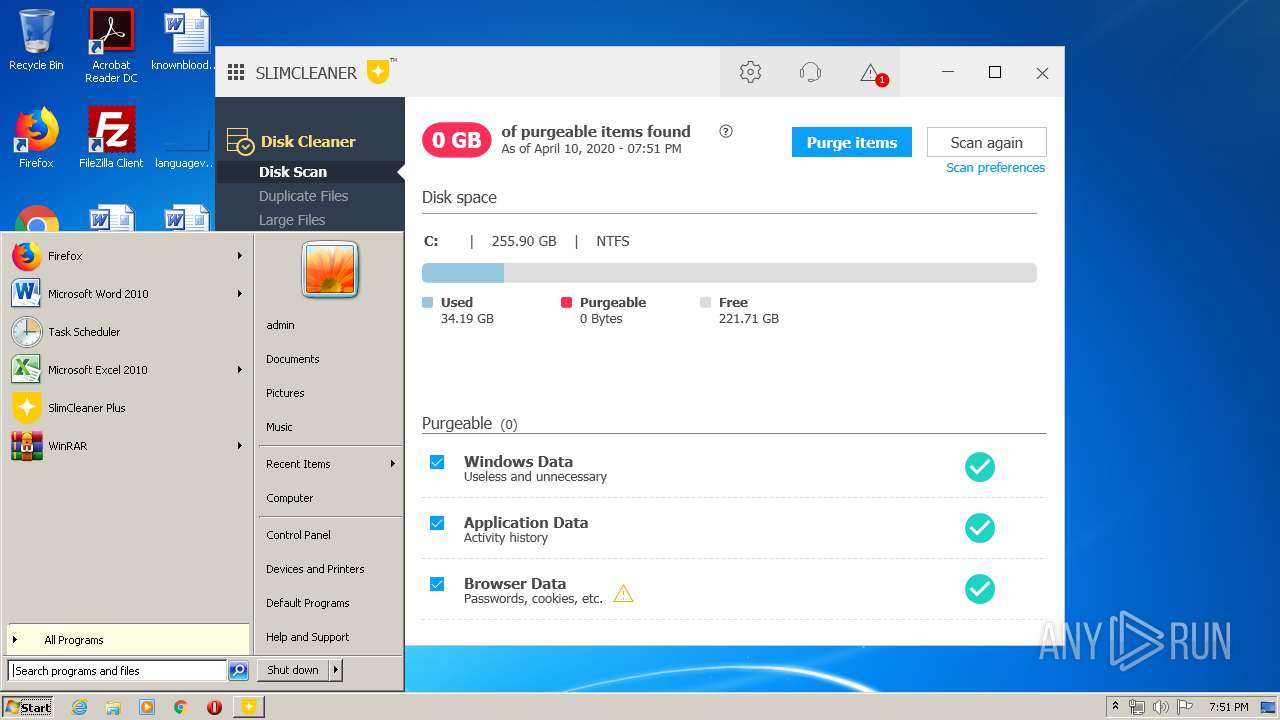Image resolution: width=1280 pixels, height=720 pixels.
Task: Click the Search programs and files field
Action: click(x=117, y=671)
